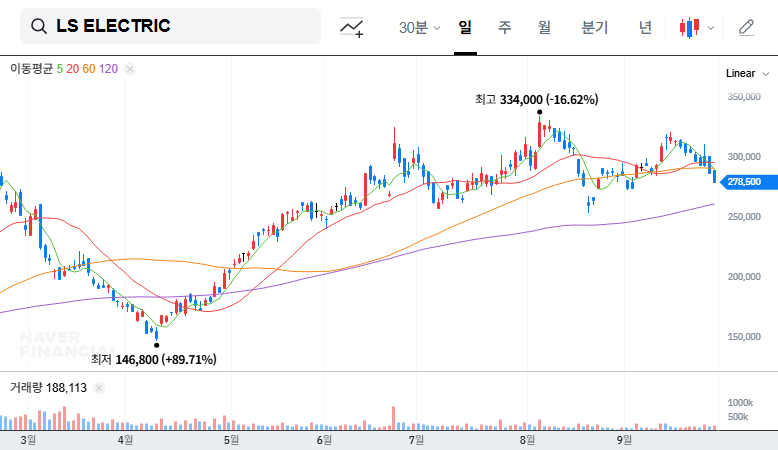This screenshot has height=450, width=778.
Task: Click the 150,000 price axis label
Action: [x=744, y=337]
